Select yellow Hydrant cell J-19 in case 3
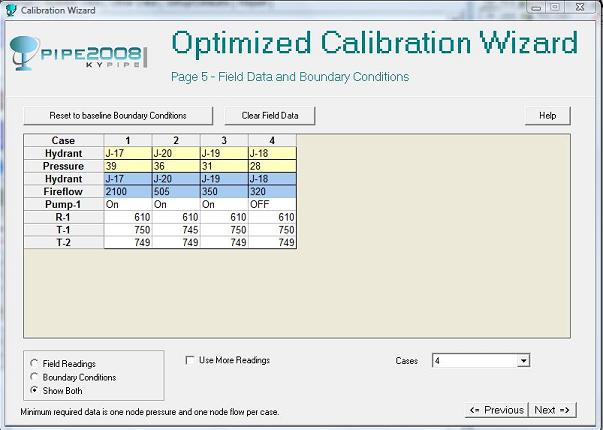This screenshot has width=603, height=430. [x=224, y=153]
